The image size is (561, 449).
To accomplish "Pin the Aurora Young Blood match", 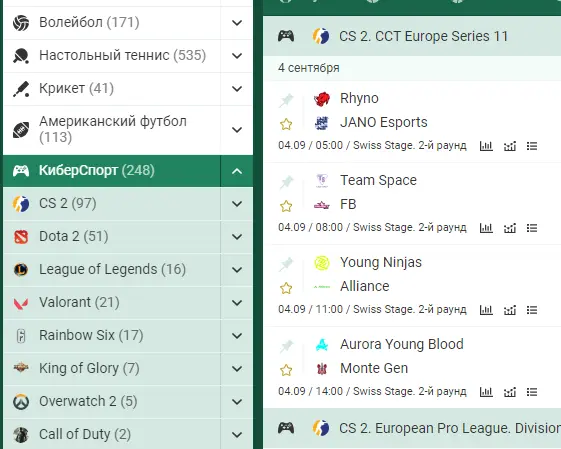I will point(286,346).
